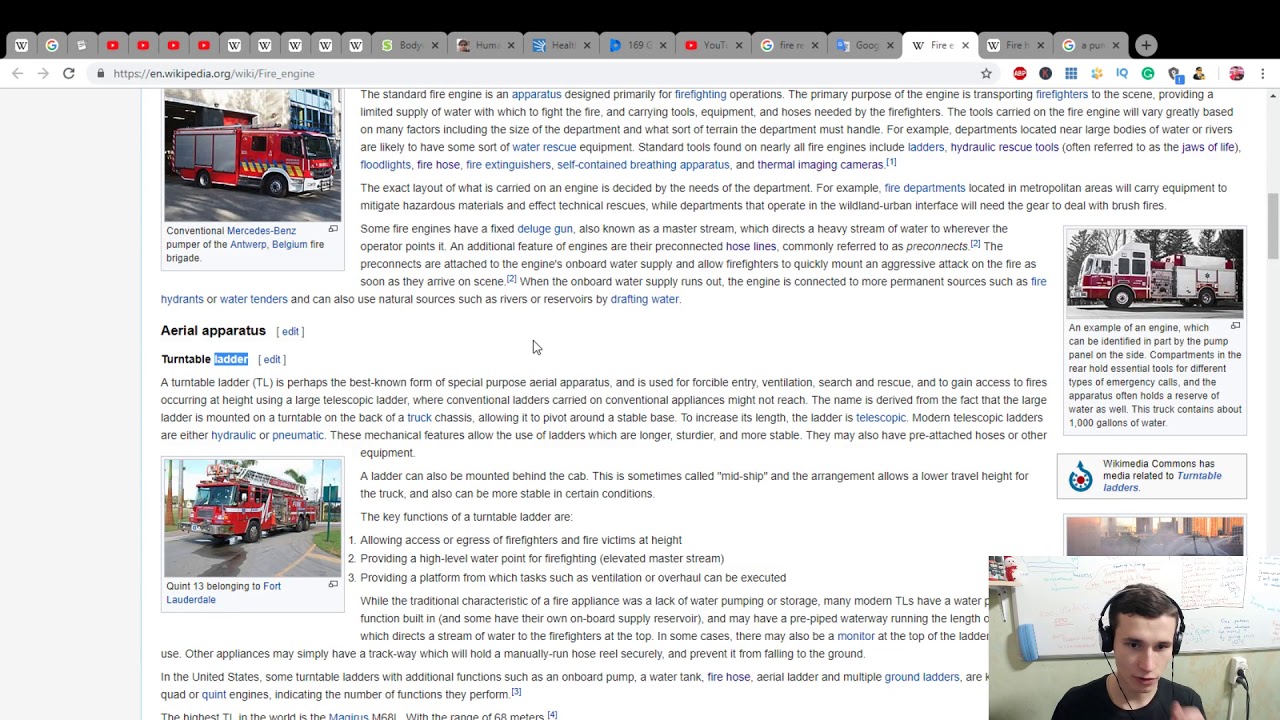Bookmark this page with the star icon
This screenshot has height=720, width=1280.
(986, 73)
